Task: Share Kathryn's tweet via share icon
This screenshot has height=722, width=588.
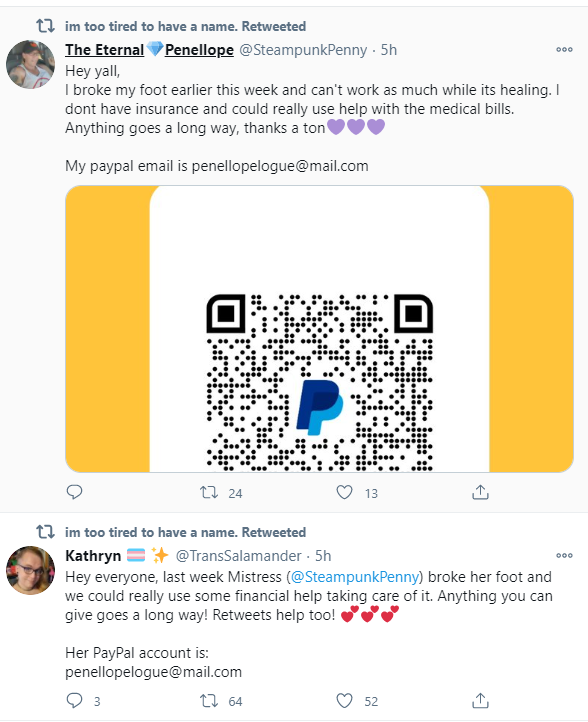Action: [480, 700]
